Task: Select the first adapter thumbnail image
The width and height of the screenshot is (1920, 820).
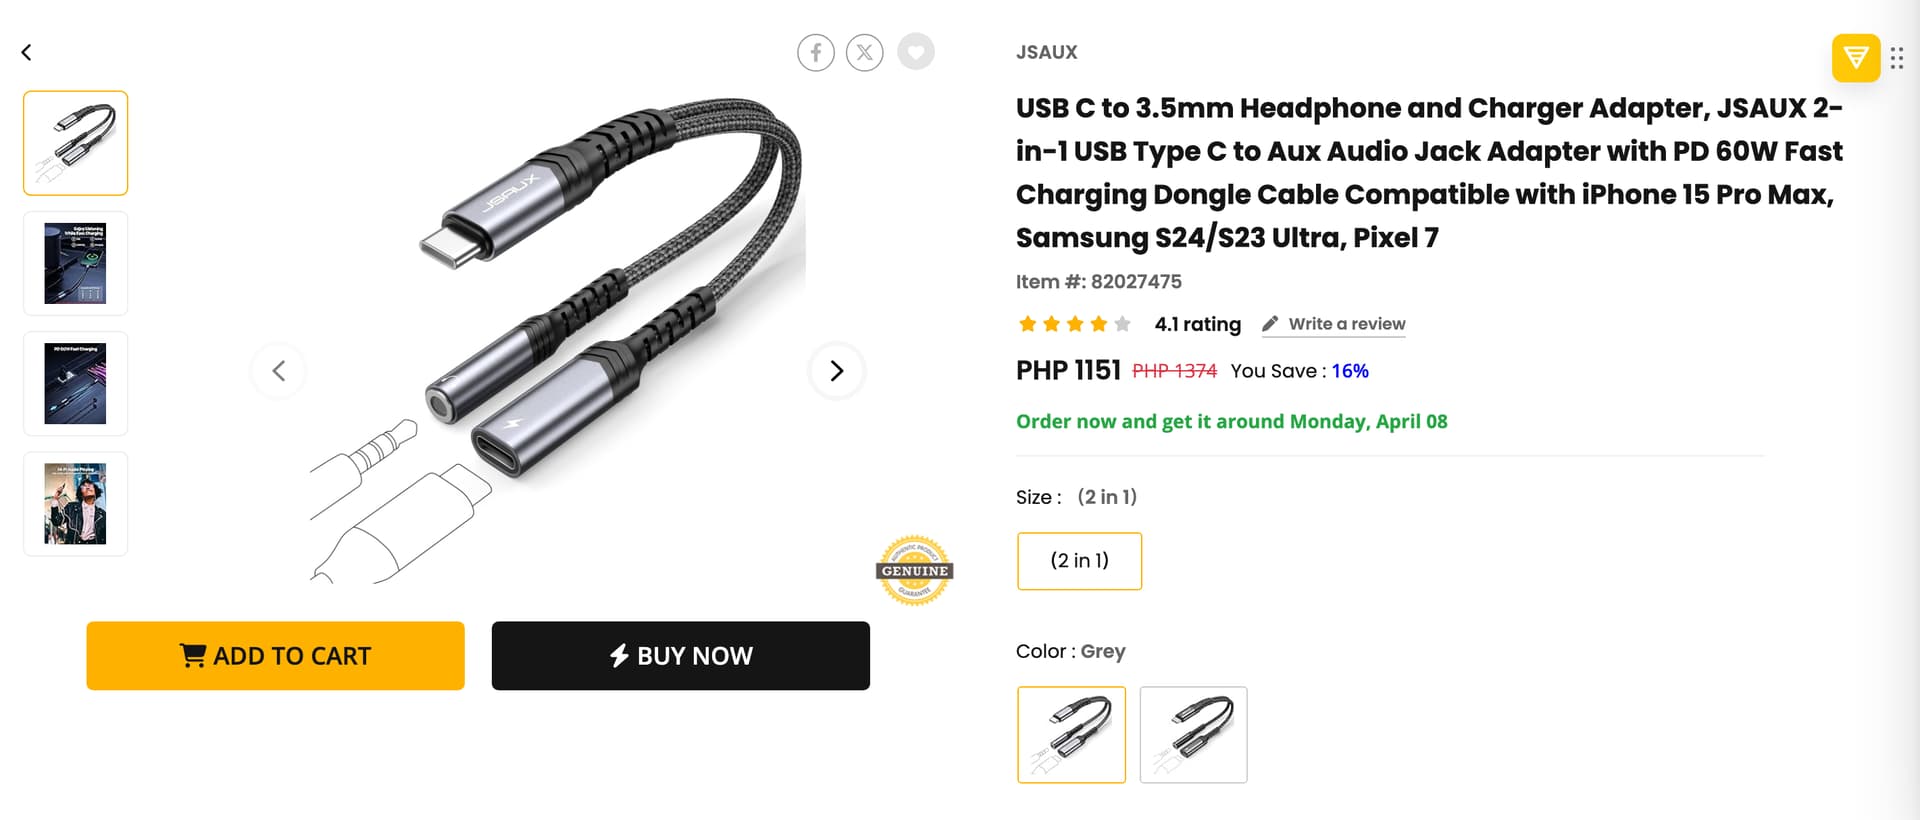Action: tap(76, 143)
